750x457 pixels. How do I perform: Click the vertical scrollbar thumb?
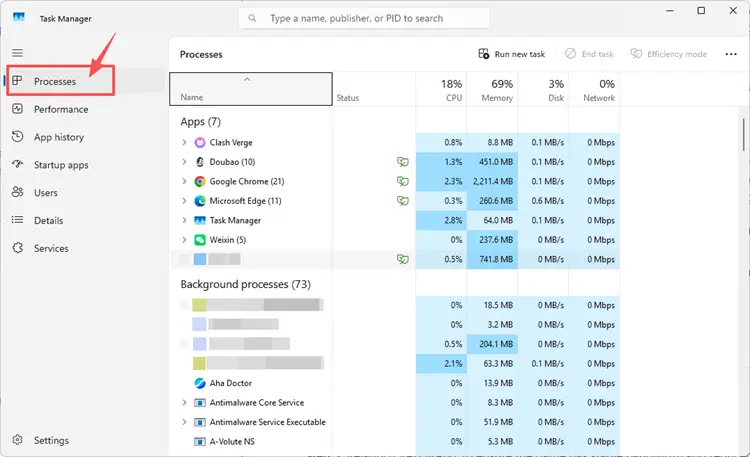click(743, 135)
